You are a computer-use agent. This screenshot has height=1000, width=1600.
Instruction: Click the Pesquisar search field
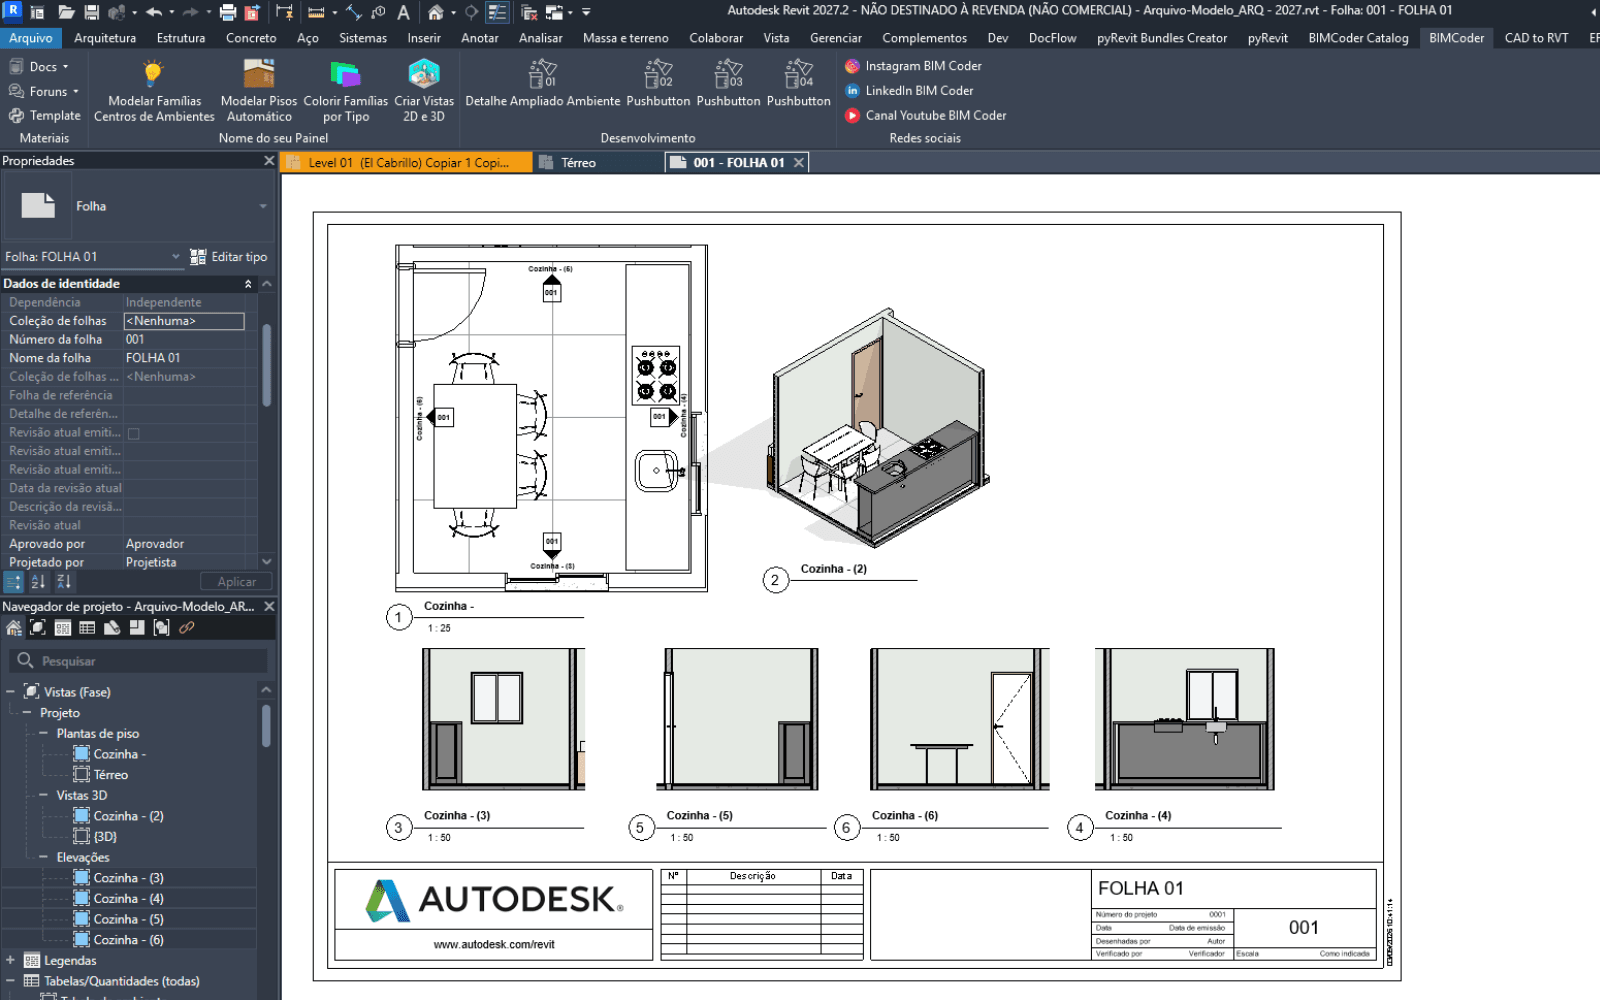click(x=139, y=661)
